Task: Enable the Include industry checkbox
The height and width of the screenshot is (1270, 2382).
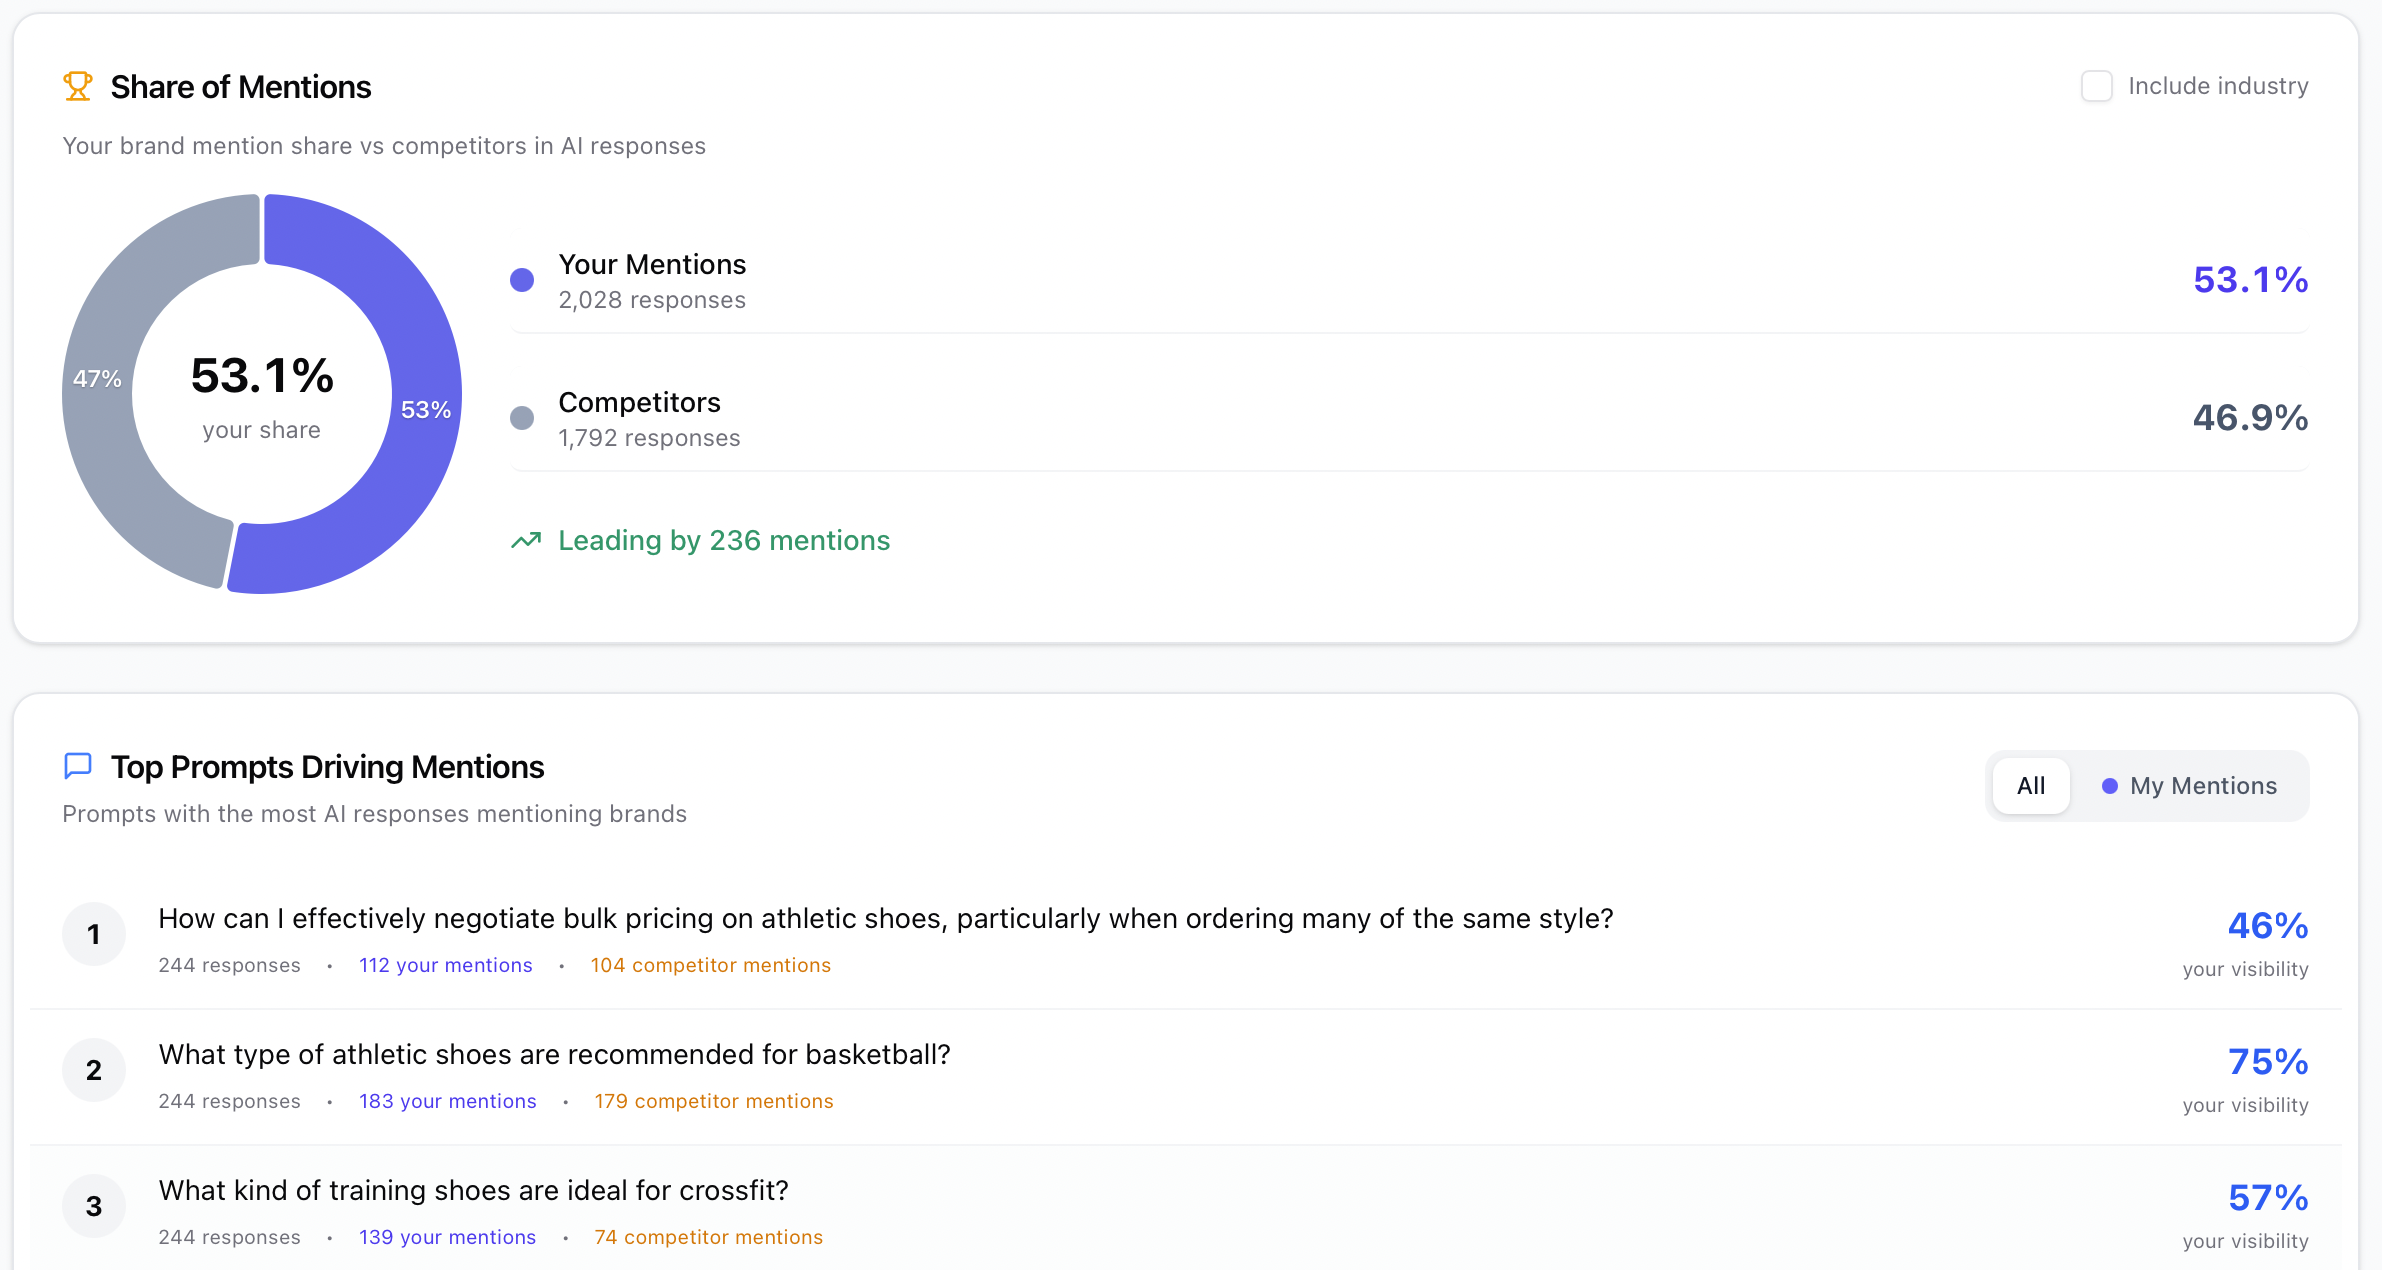Action: 2097,86
